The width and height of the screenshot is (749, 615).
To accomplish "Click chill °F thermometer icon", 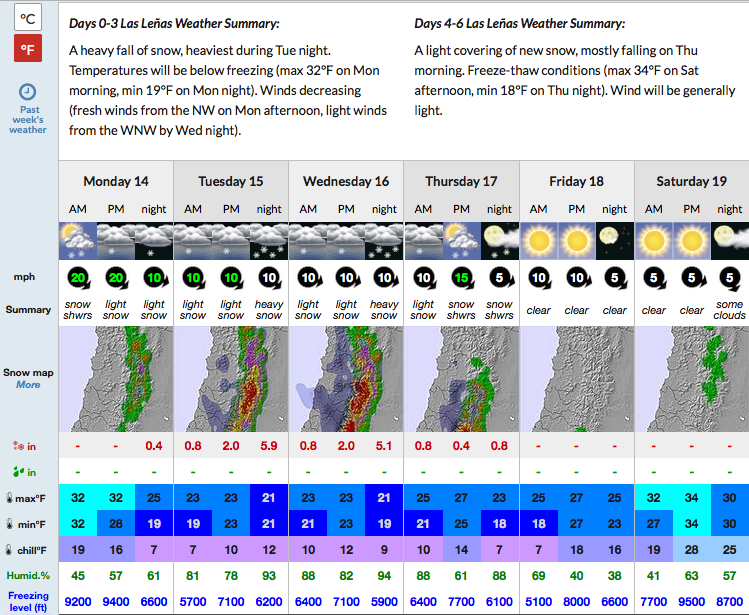I will tap(8, 550).
